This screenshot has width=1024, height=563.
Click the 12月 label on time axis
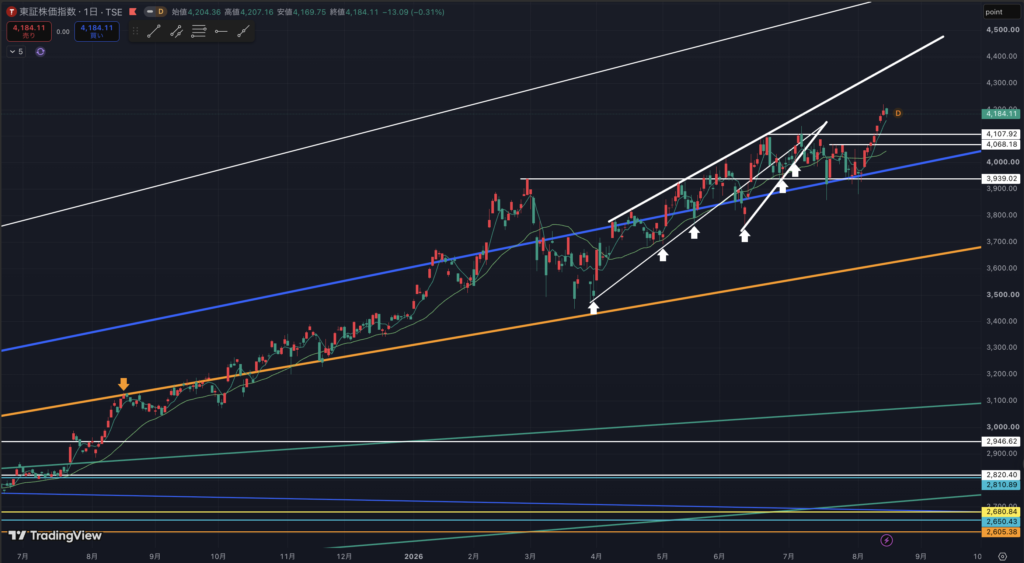[x=344, y=556]
